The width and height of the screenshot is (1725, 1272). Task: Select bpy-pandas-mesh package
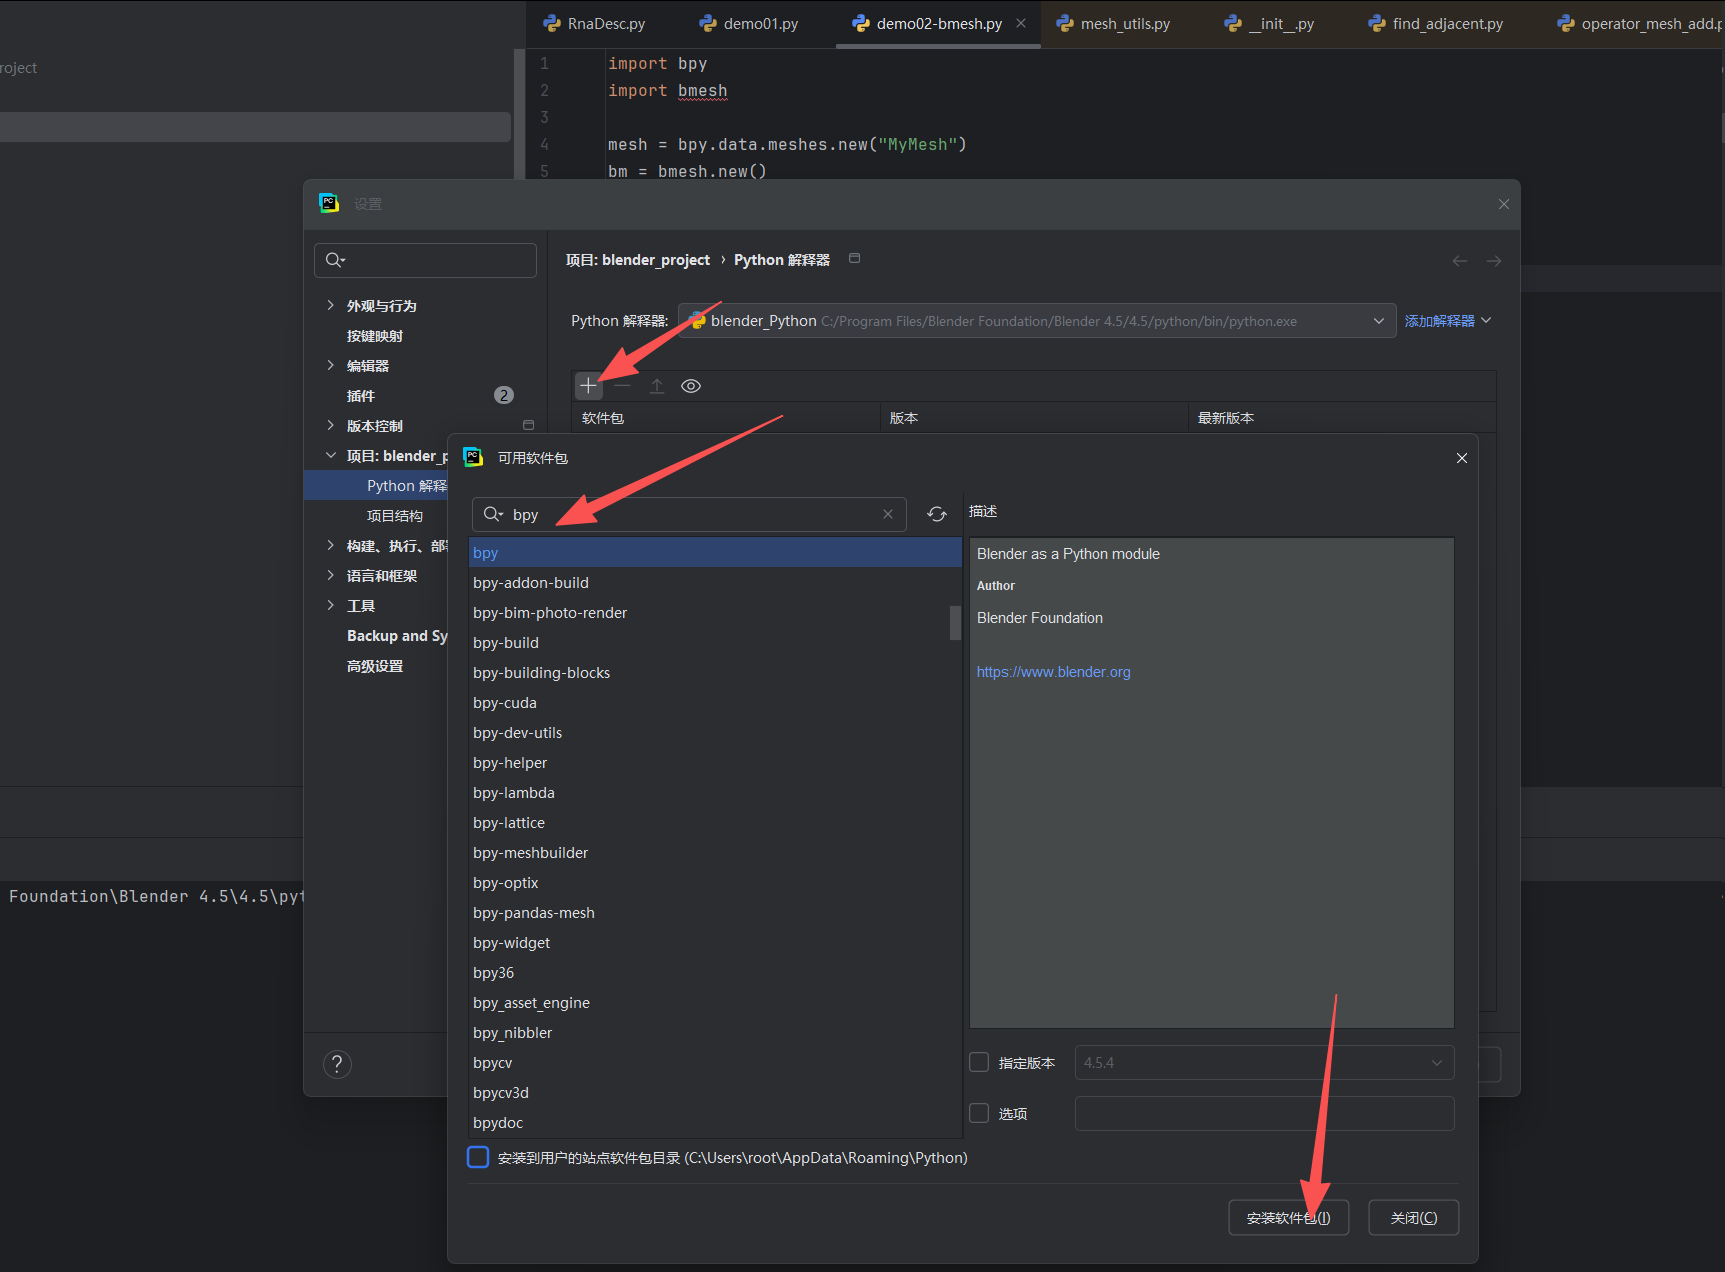click(x=715, y=913)
